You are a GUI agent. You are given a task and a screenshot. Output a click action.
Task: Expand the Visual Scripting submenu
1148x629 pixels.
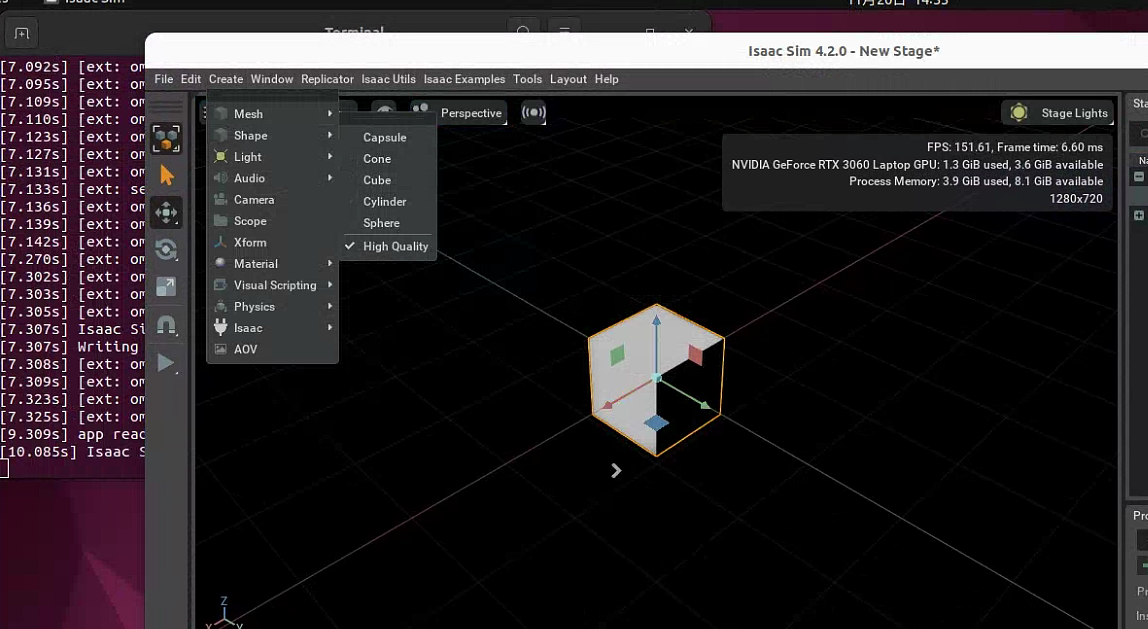(x=272, y=285)
